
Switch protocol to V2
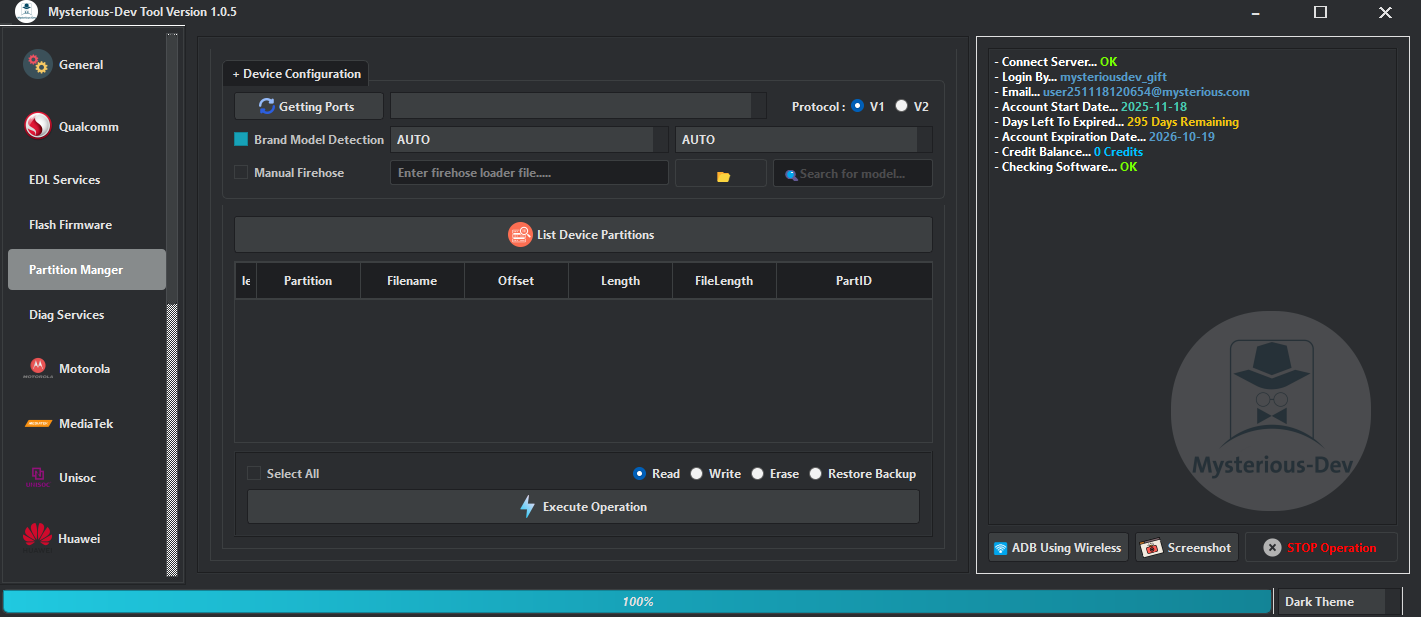pos(901,105)
